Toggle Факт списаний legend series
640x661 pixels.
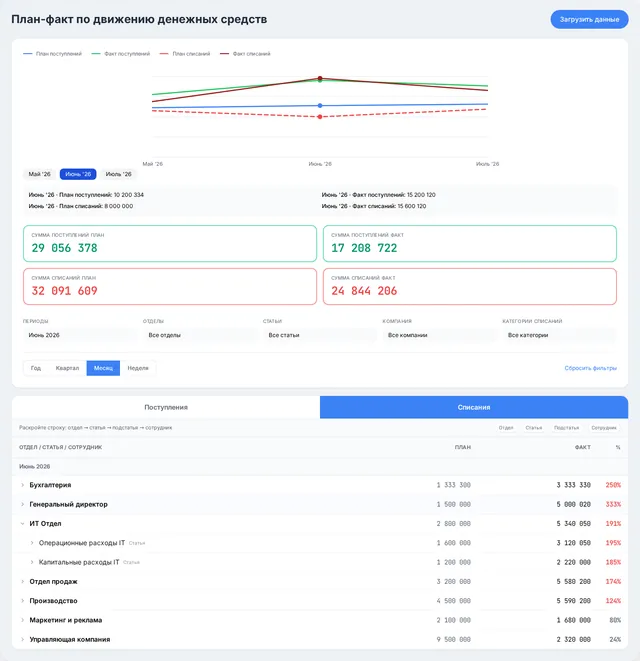(x=245, y=54)
